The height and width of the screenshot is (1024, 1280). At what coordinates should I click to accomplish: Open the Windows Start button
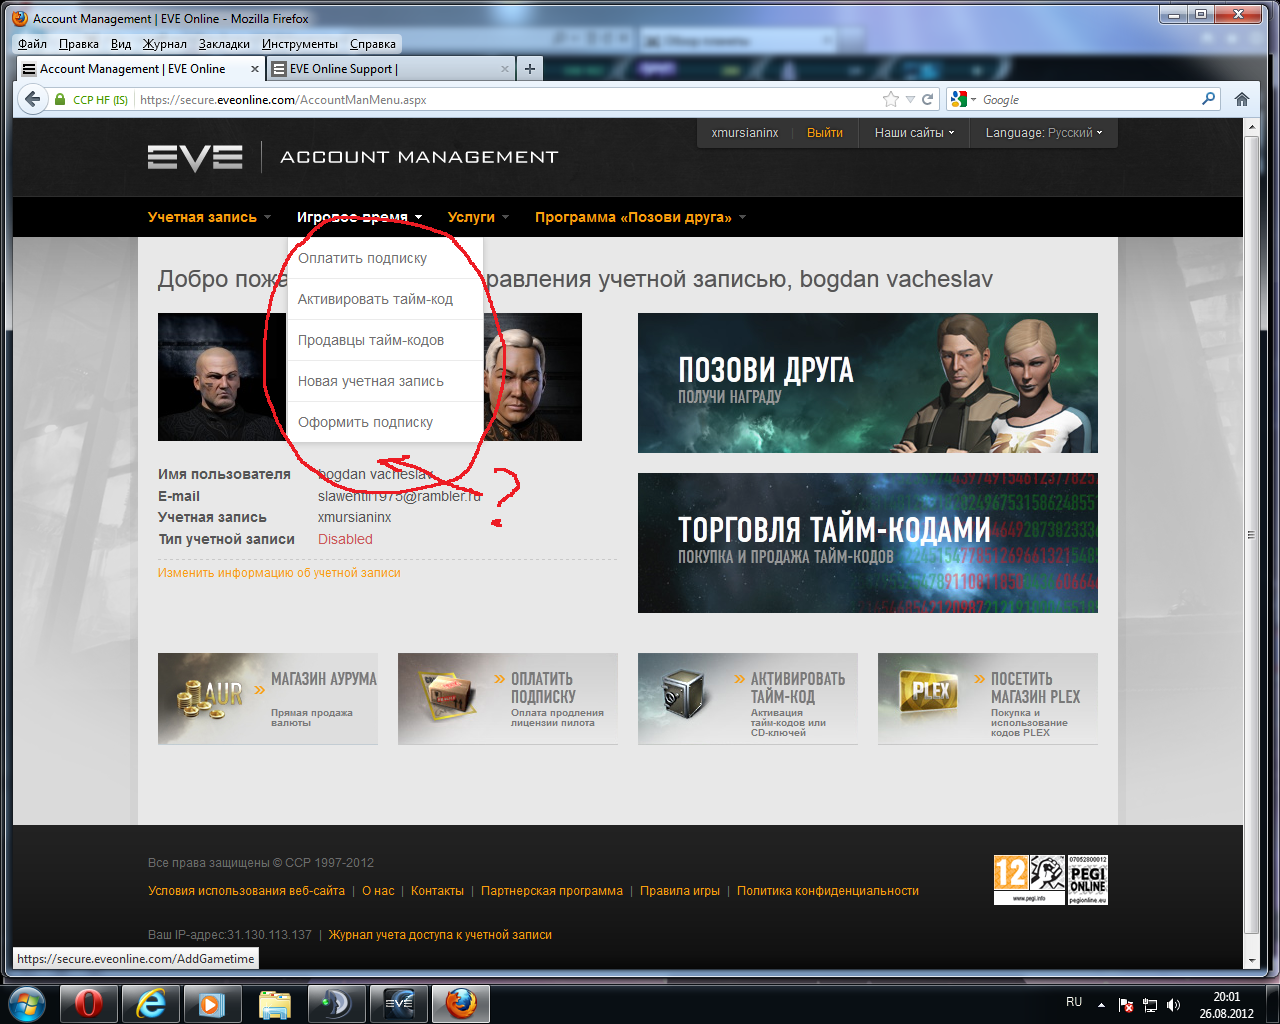(28, 1003)
